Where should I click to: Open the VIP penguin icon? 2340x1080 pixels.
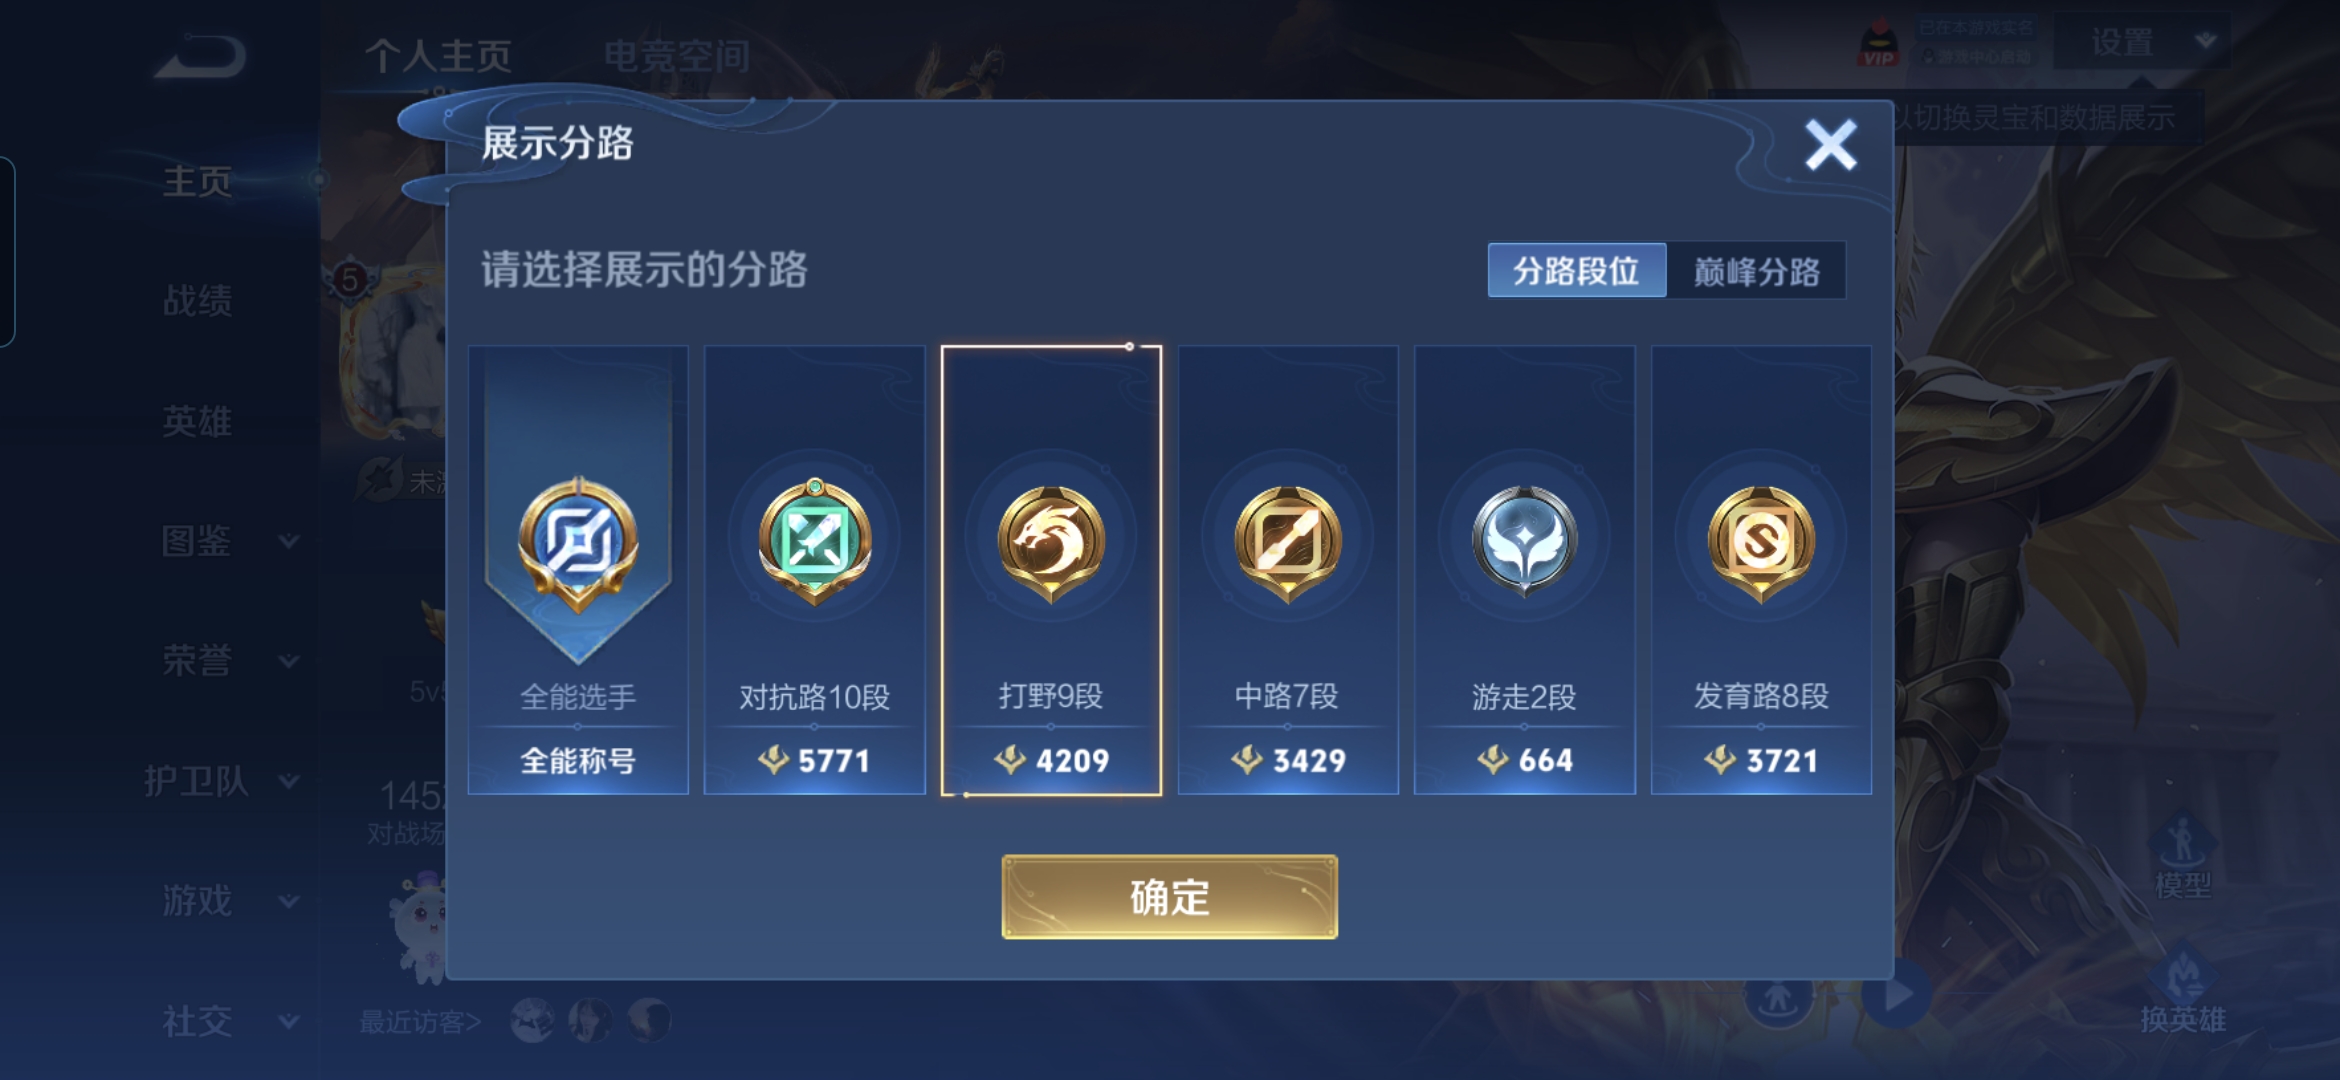tap(1879, 43)
